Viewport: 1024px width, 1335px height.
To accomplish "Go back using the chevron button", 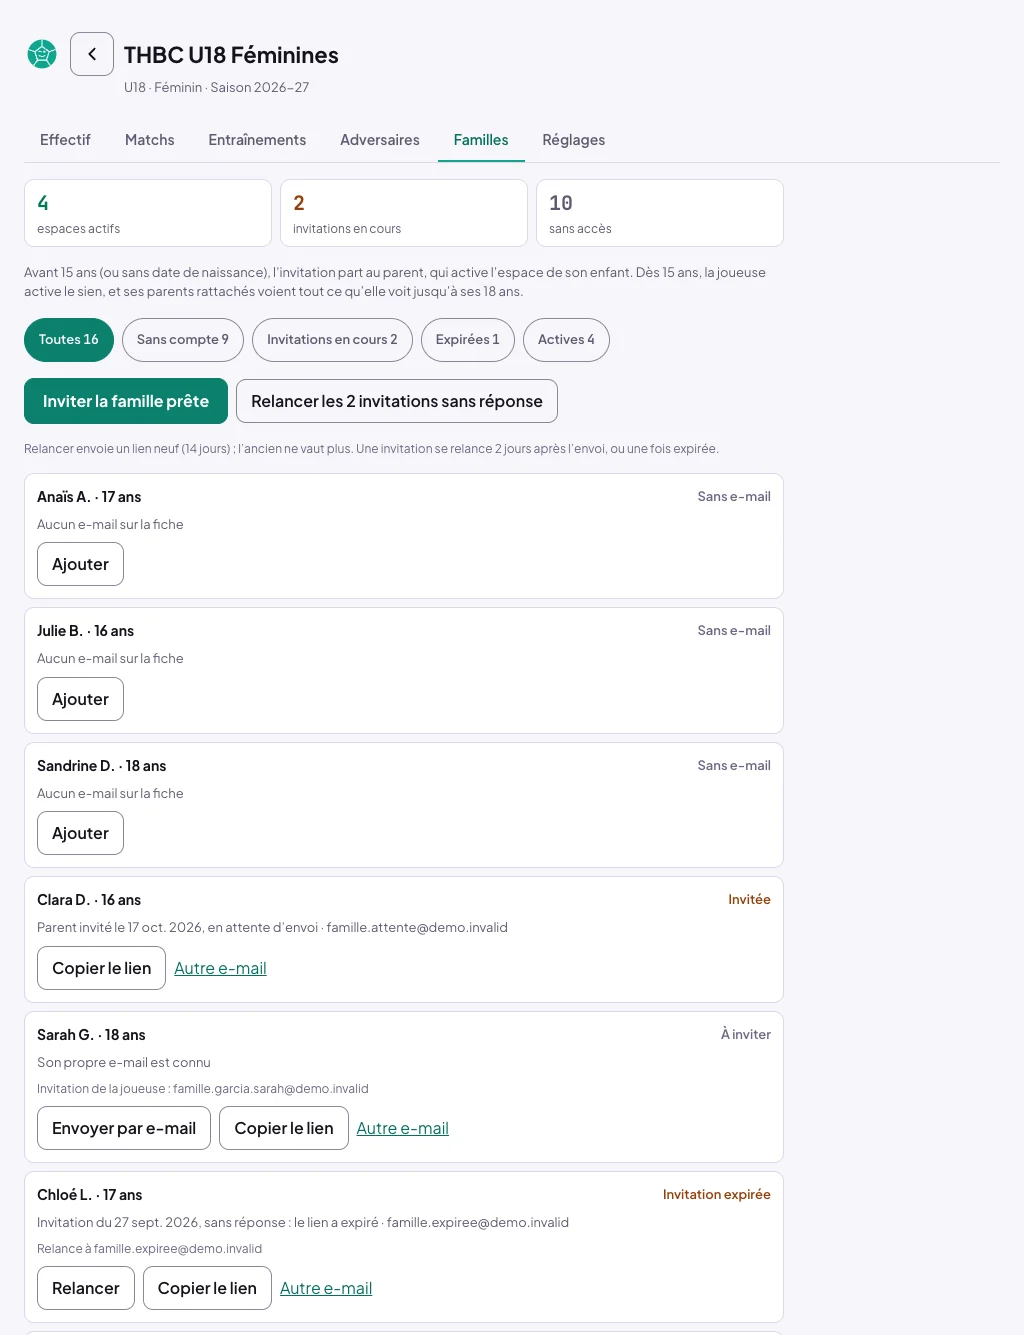I will coord(92,54).
